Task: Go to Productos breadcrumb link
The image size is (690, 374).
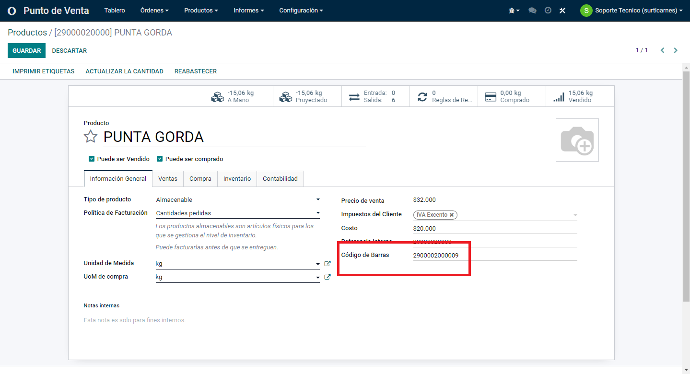Action: coord(27,33)
